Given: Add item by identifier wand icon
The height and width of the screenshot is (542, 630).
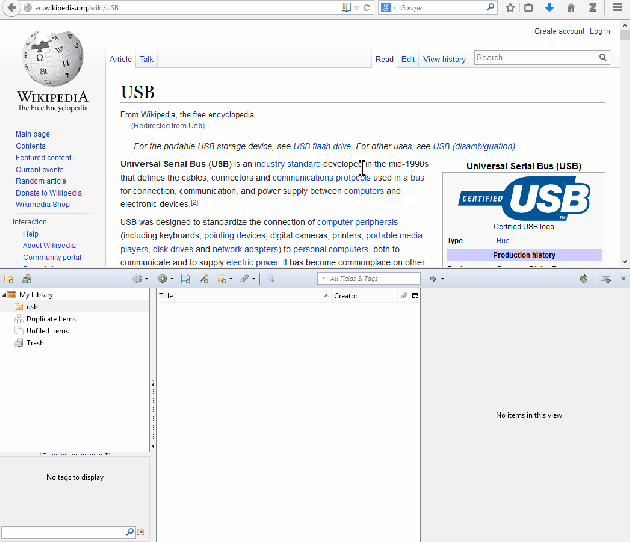Looking at the screenshot, I should point(204,279).
